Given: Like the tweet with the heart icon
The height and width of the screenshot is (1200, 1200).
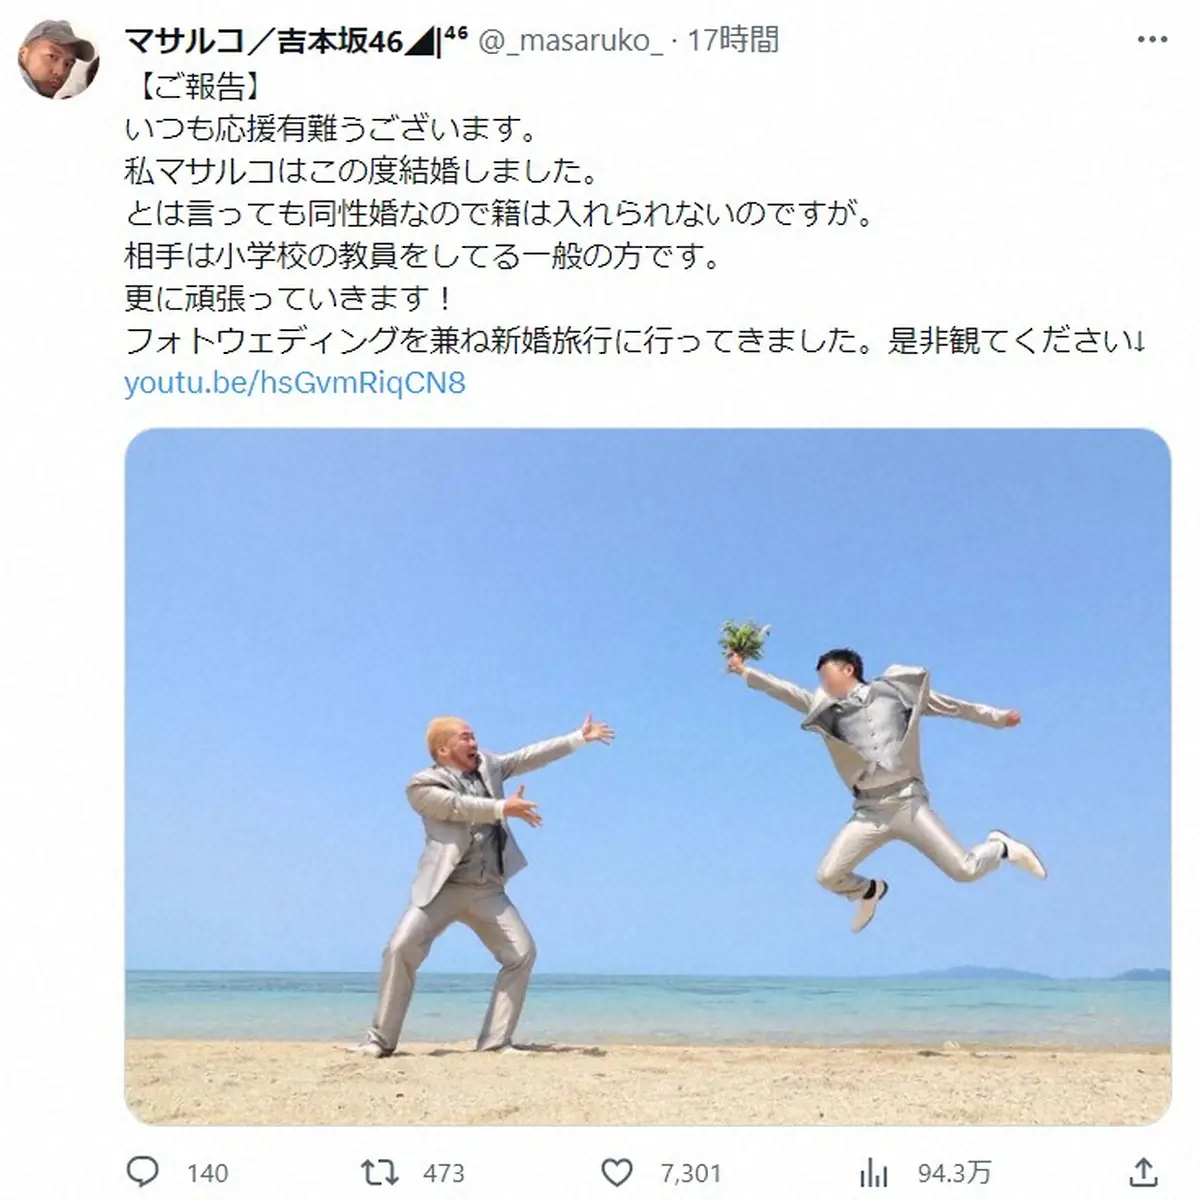Looking at the screenshot, I should [x=617, y=1172].
